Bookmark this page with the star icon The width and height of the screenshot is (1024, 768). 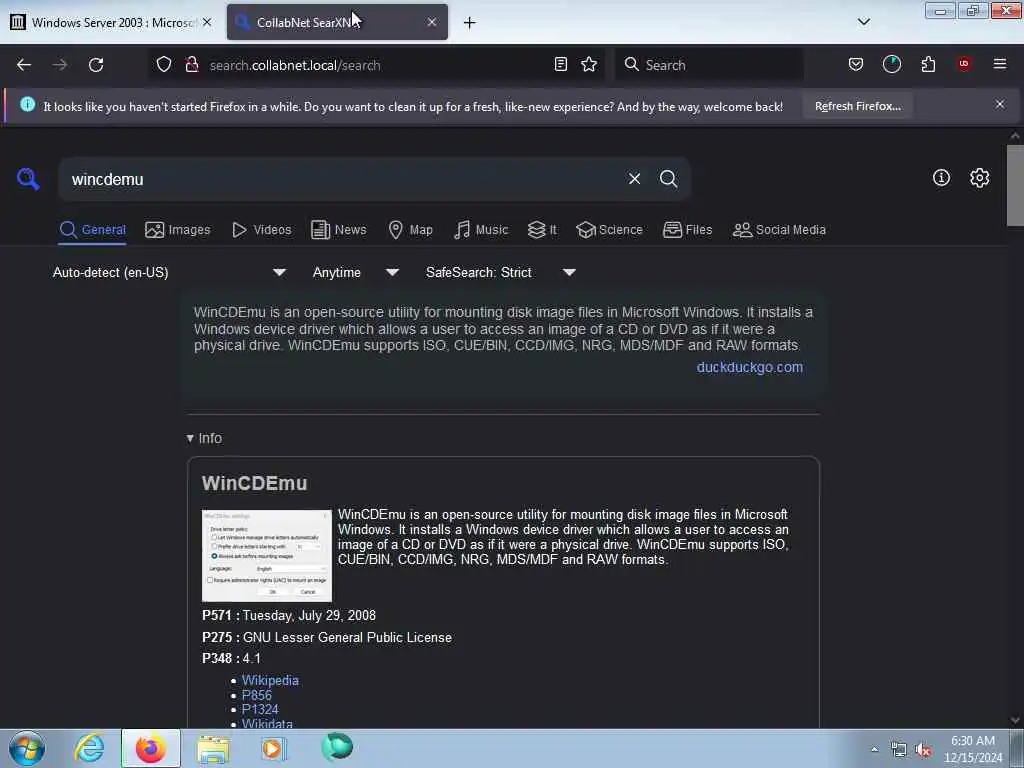click(x=589, y=65)
